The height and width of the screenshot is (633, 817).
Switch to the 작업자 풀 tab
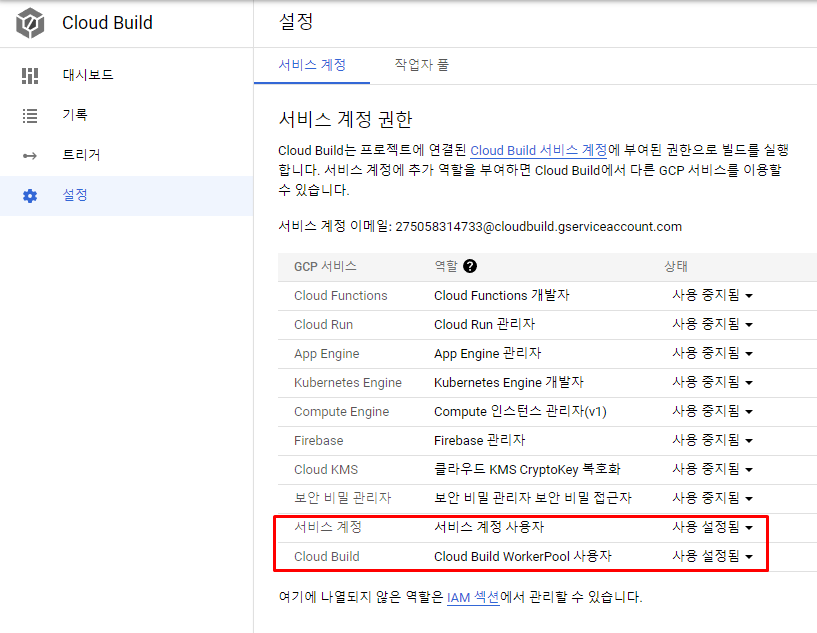(x=422, y=65)
